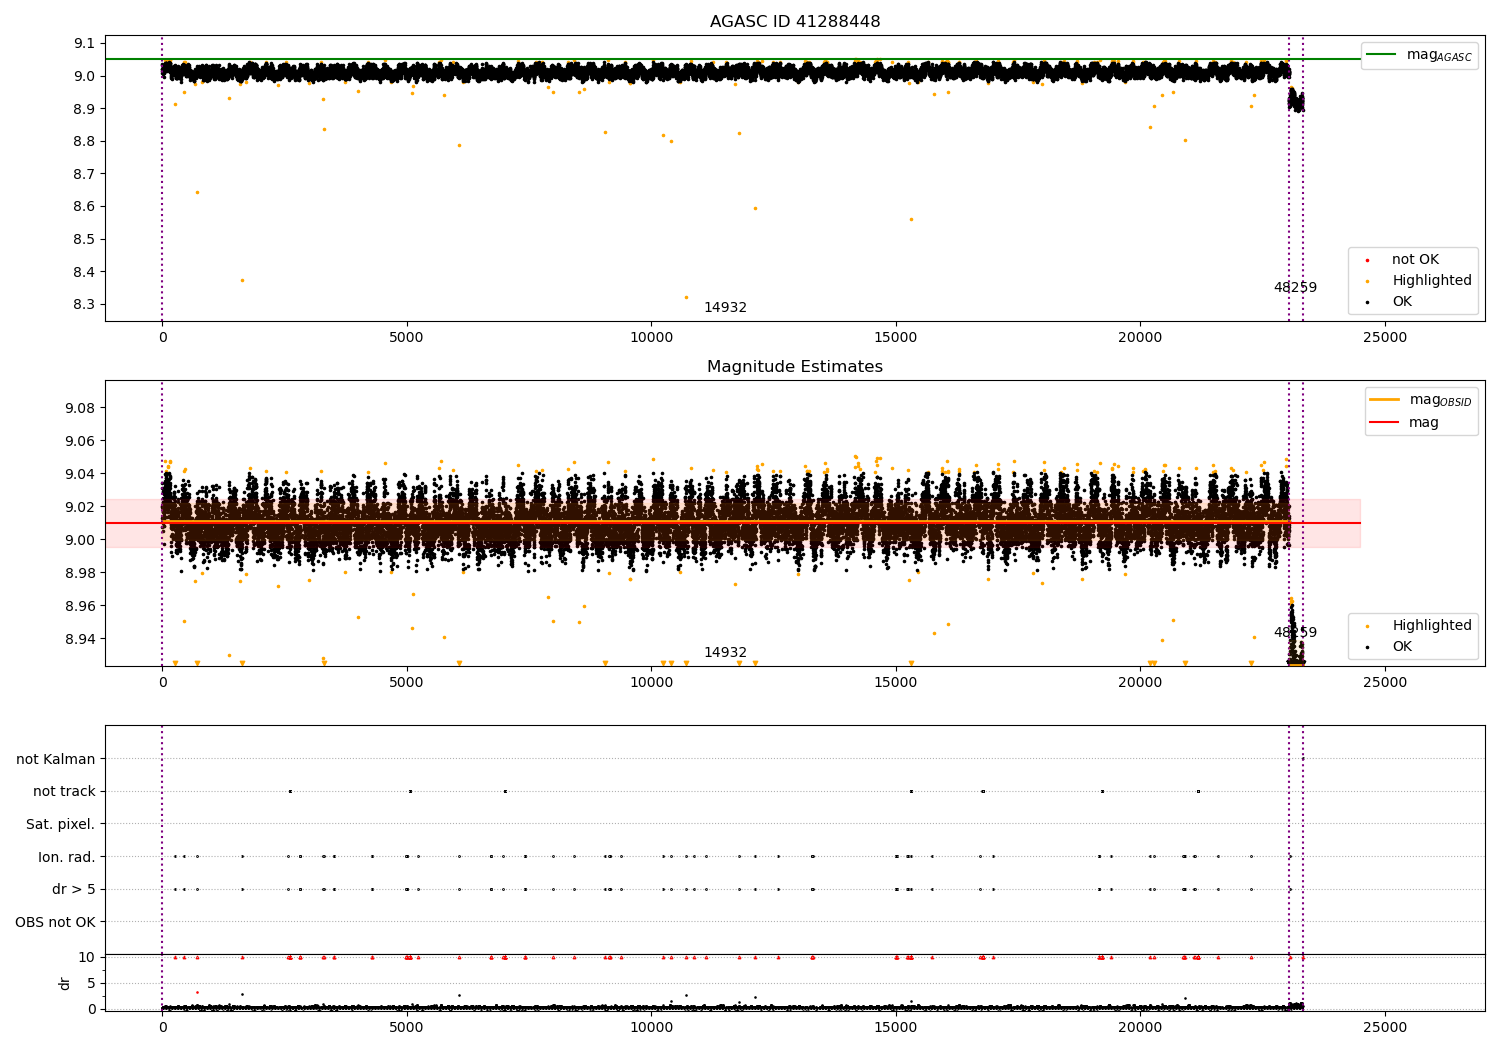This screenshot has width=1500, height=1050.
Task: Click the 'dr > 5' axis label
Action: click(x=74, y=890)
